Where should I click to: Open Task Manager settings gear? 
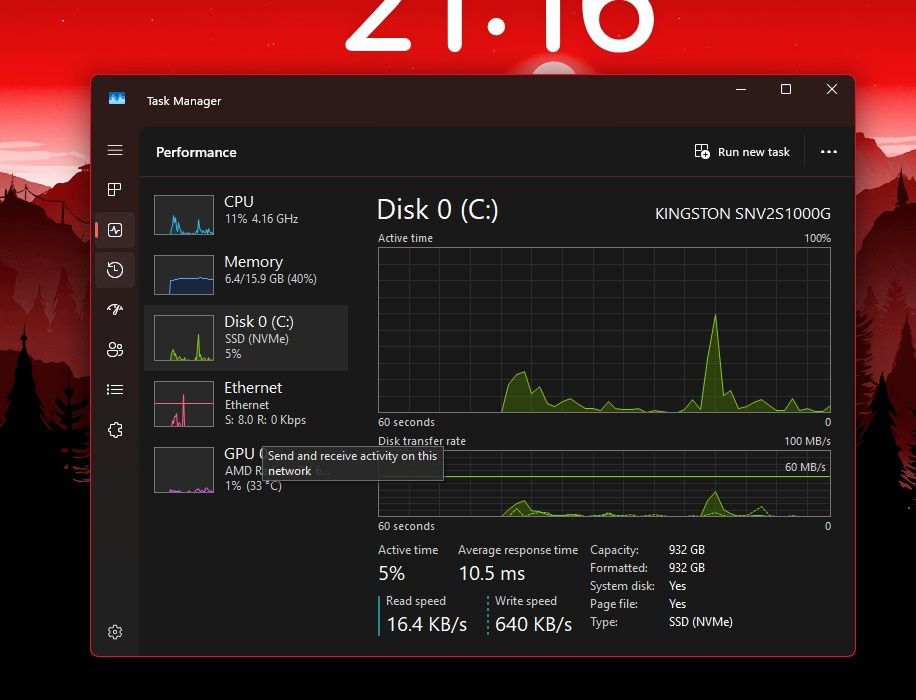(x=115, y=632)
